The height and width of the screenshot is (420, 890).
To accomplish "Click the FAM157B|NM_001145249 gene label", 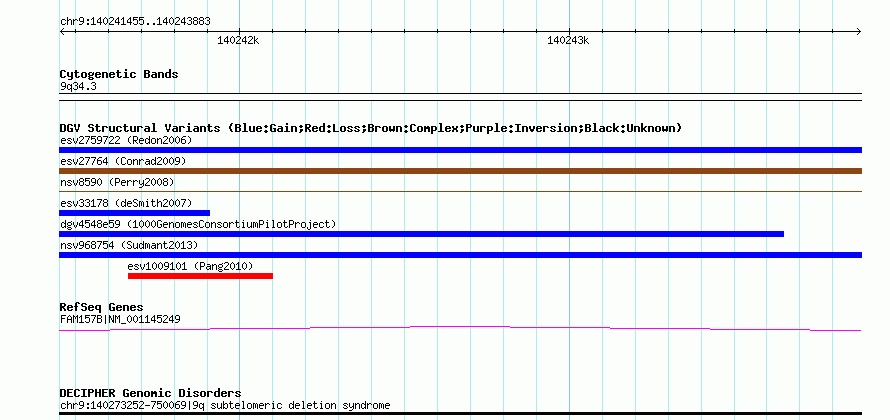I will pos(120,320).
